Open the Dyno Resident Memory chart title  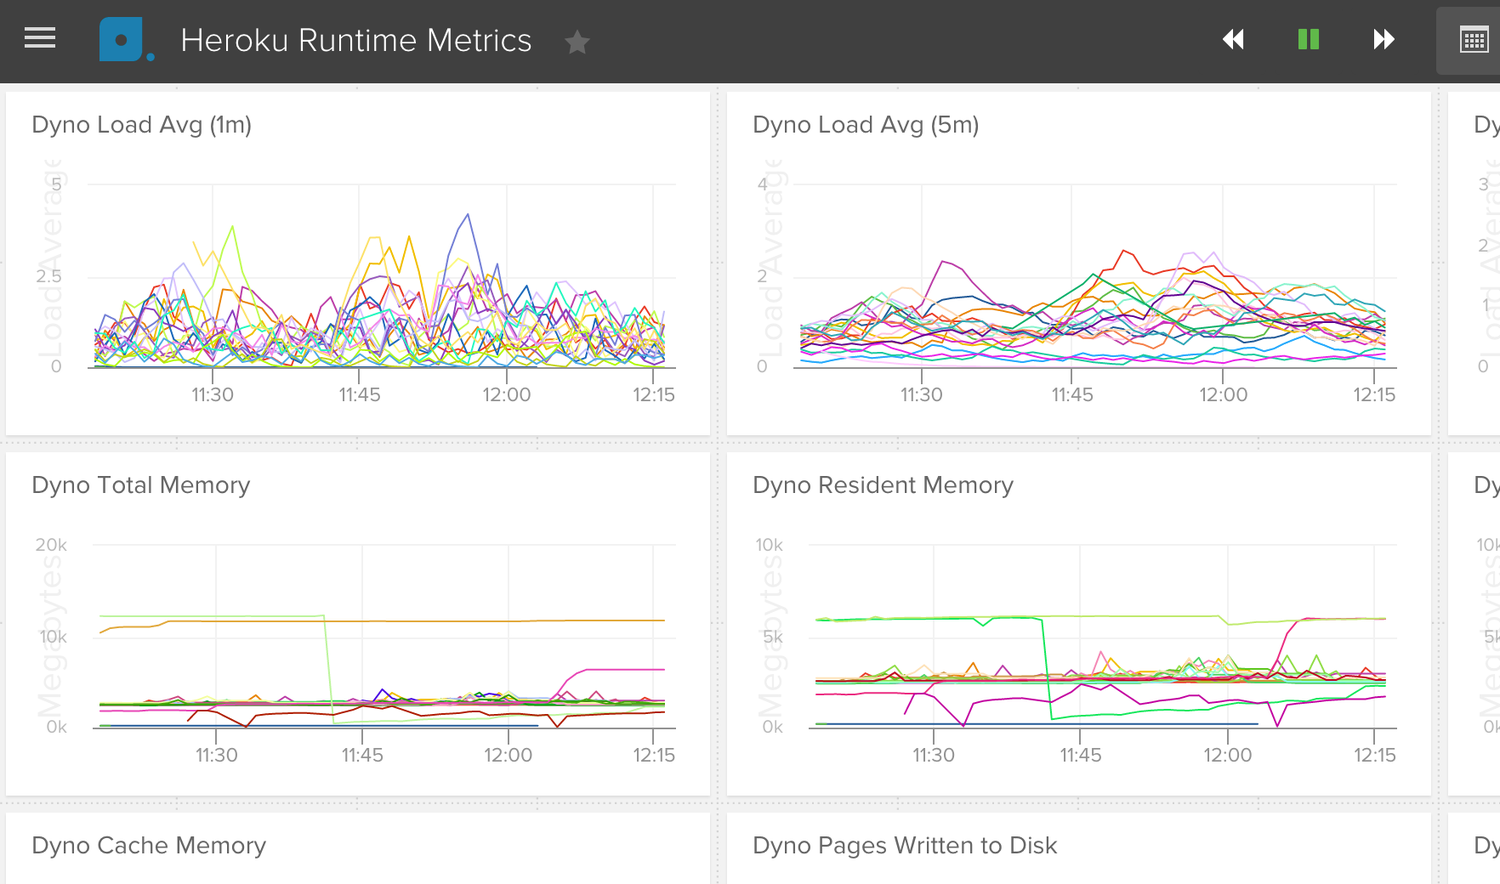[883, 485]
